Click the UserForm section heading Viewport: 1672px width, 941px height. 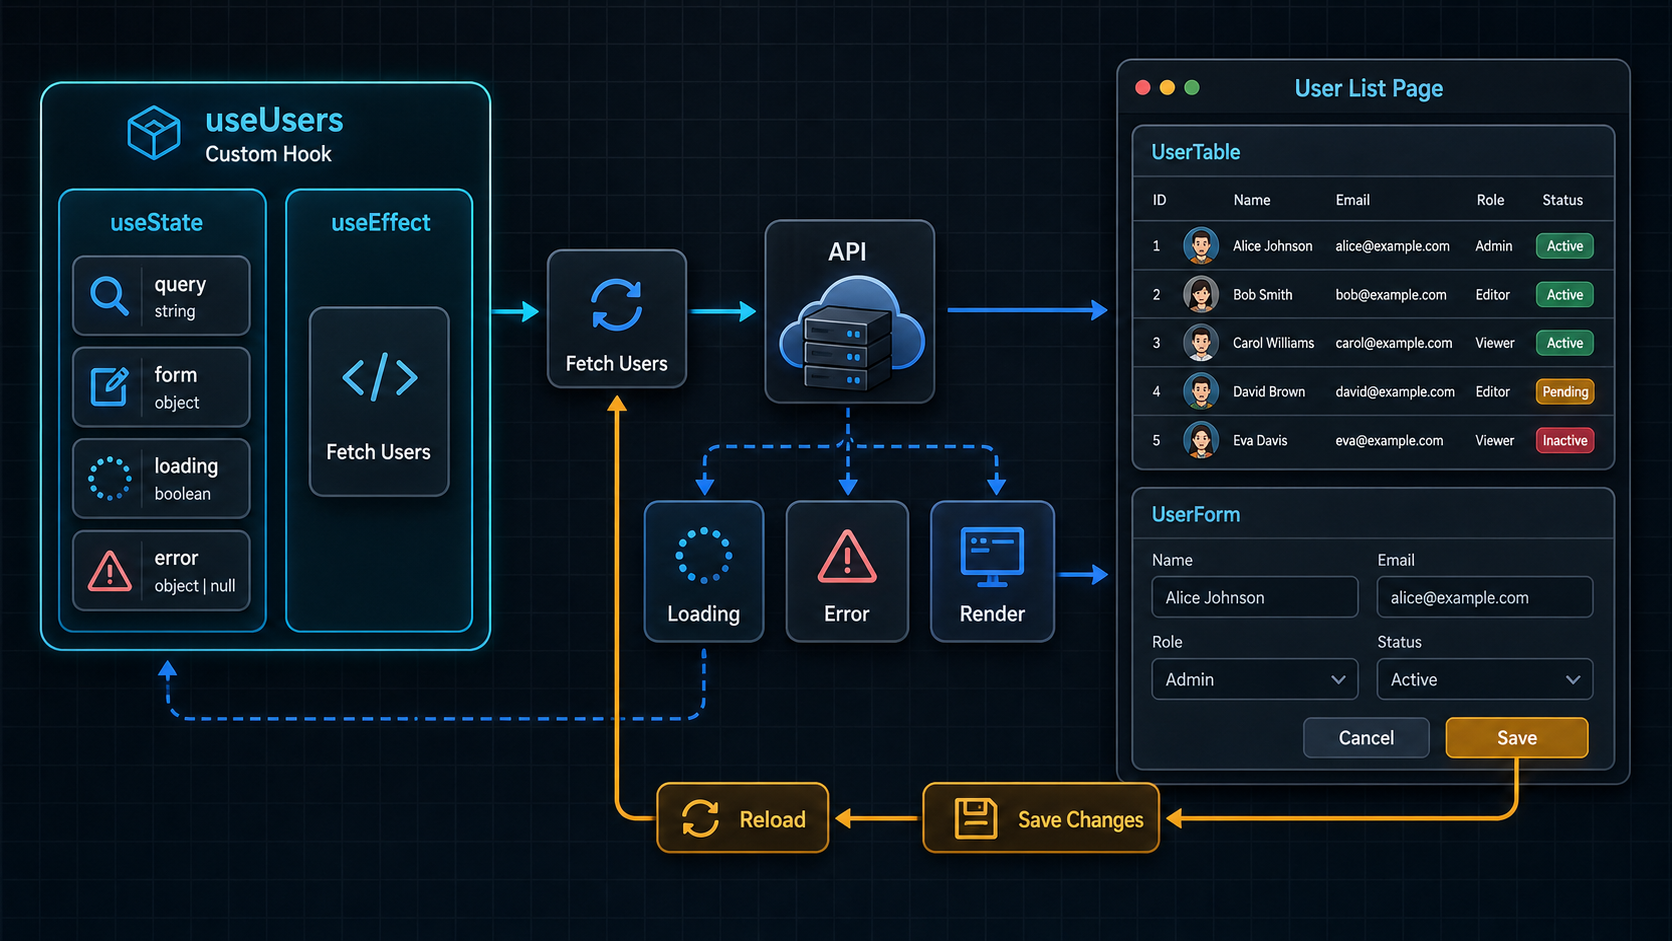pos(1195,514)
